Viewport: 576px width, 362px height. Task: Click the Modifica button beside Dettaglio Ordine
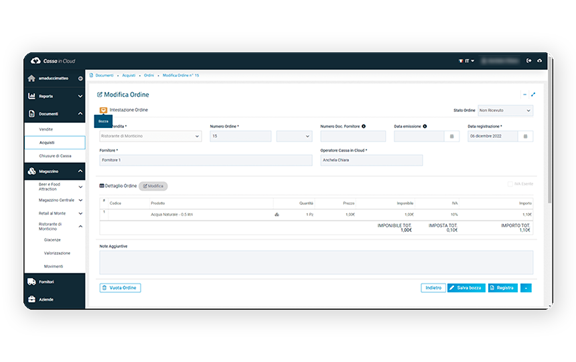point(153,186)
